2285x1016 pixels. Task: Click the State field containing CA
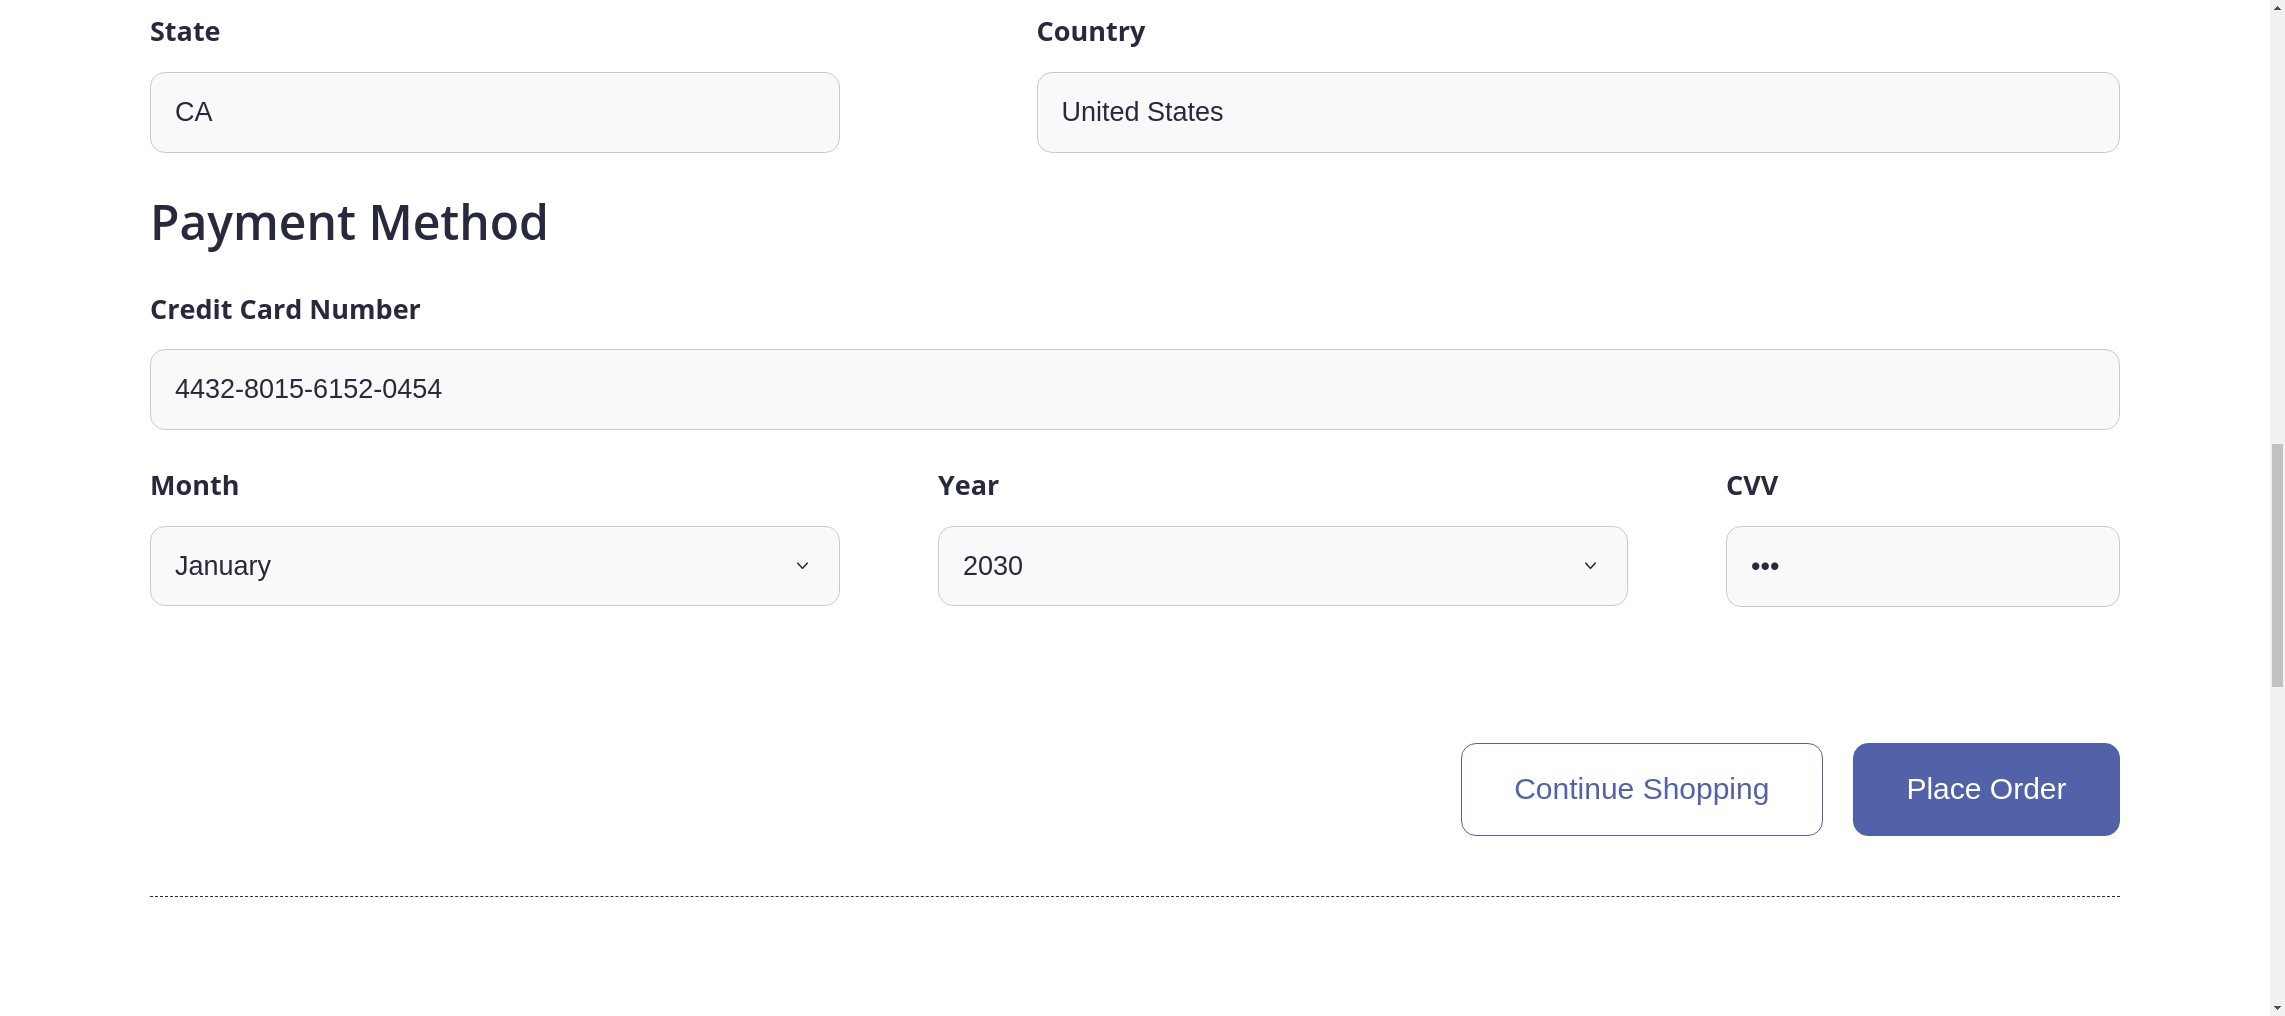(x=494, y=112)
